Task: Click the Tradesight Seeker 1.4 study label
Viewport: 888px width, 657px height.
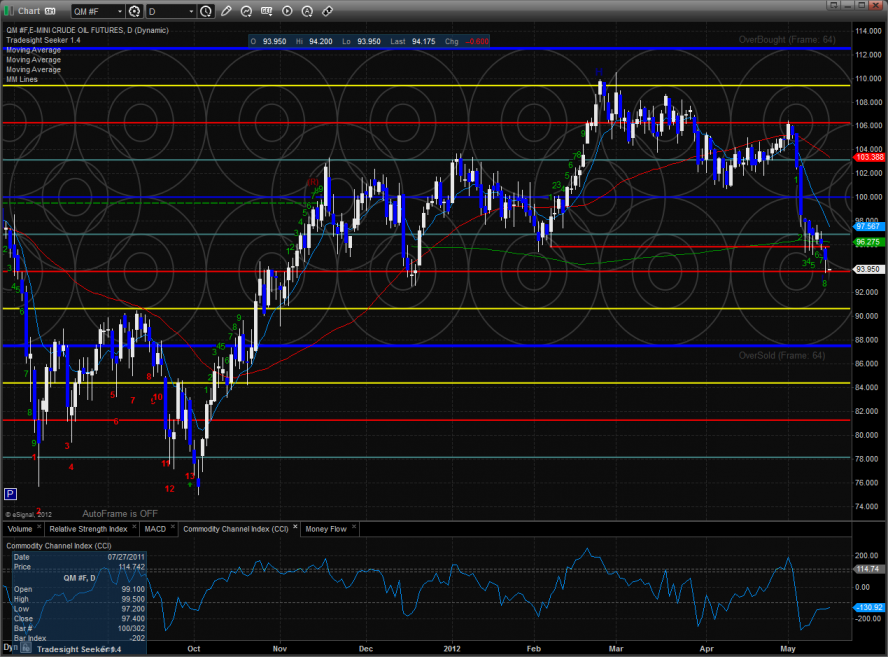Action: pyautogui.click(x=42, y=40)
